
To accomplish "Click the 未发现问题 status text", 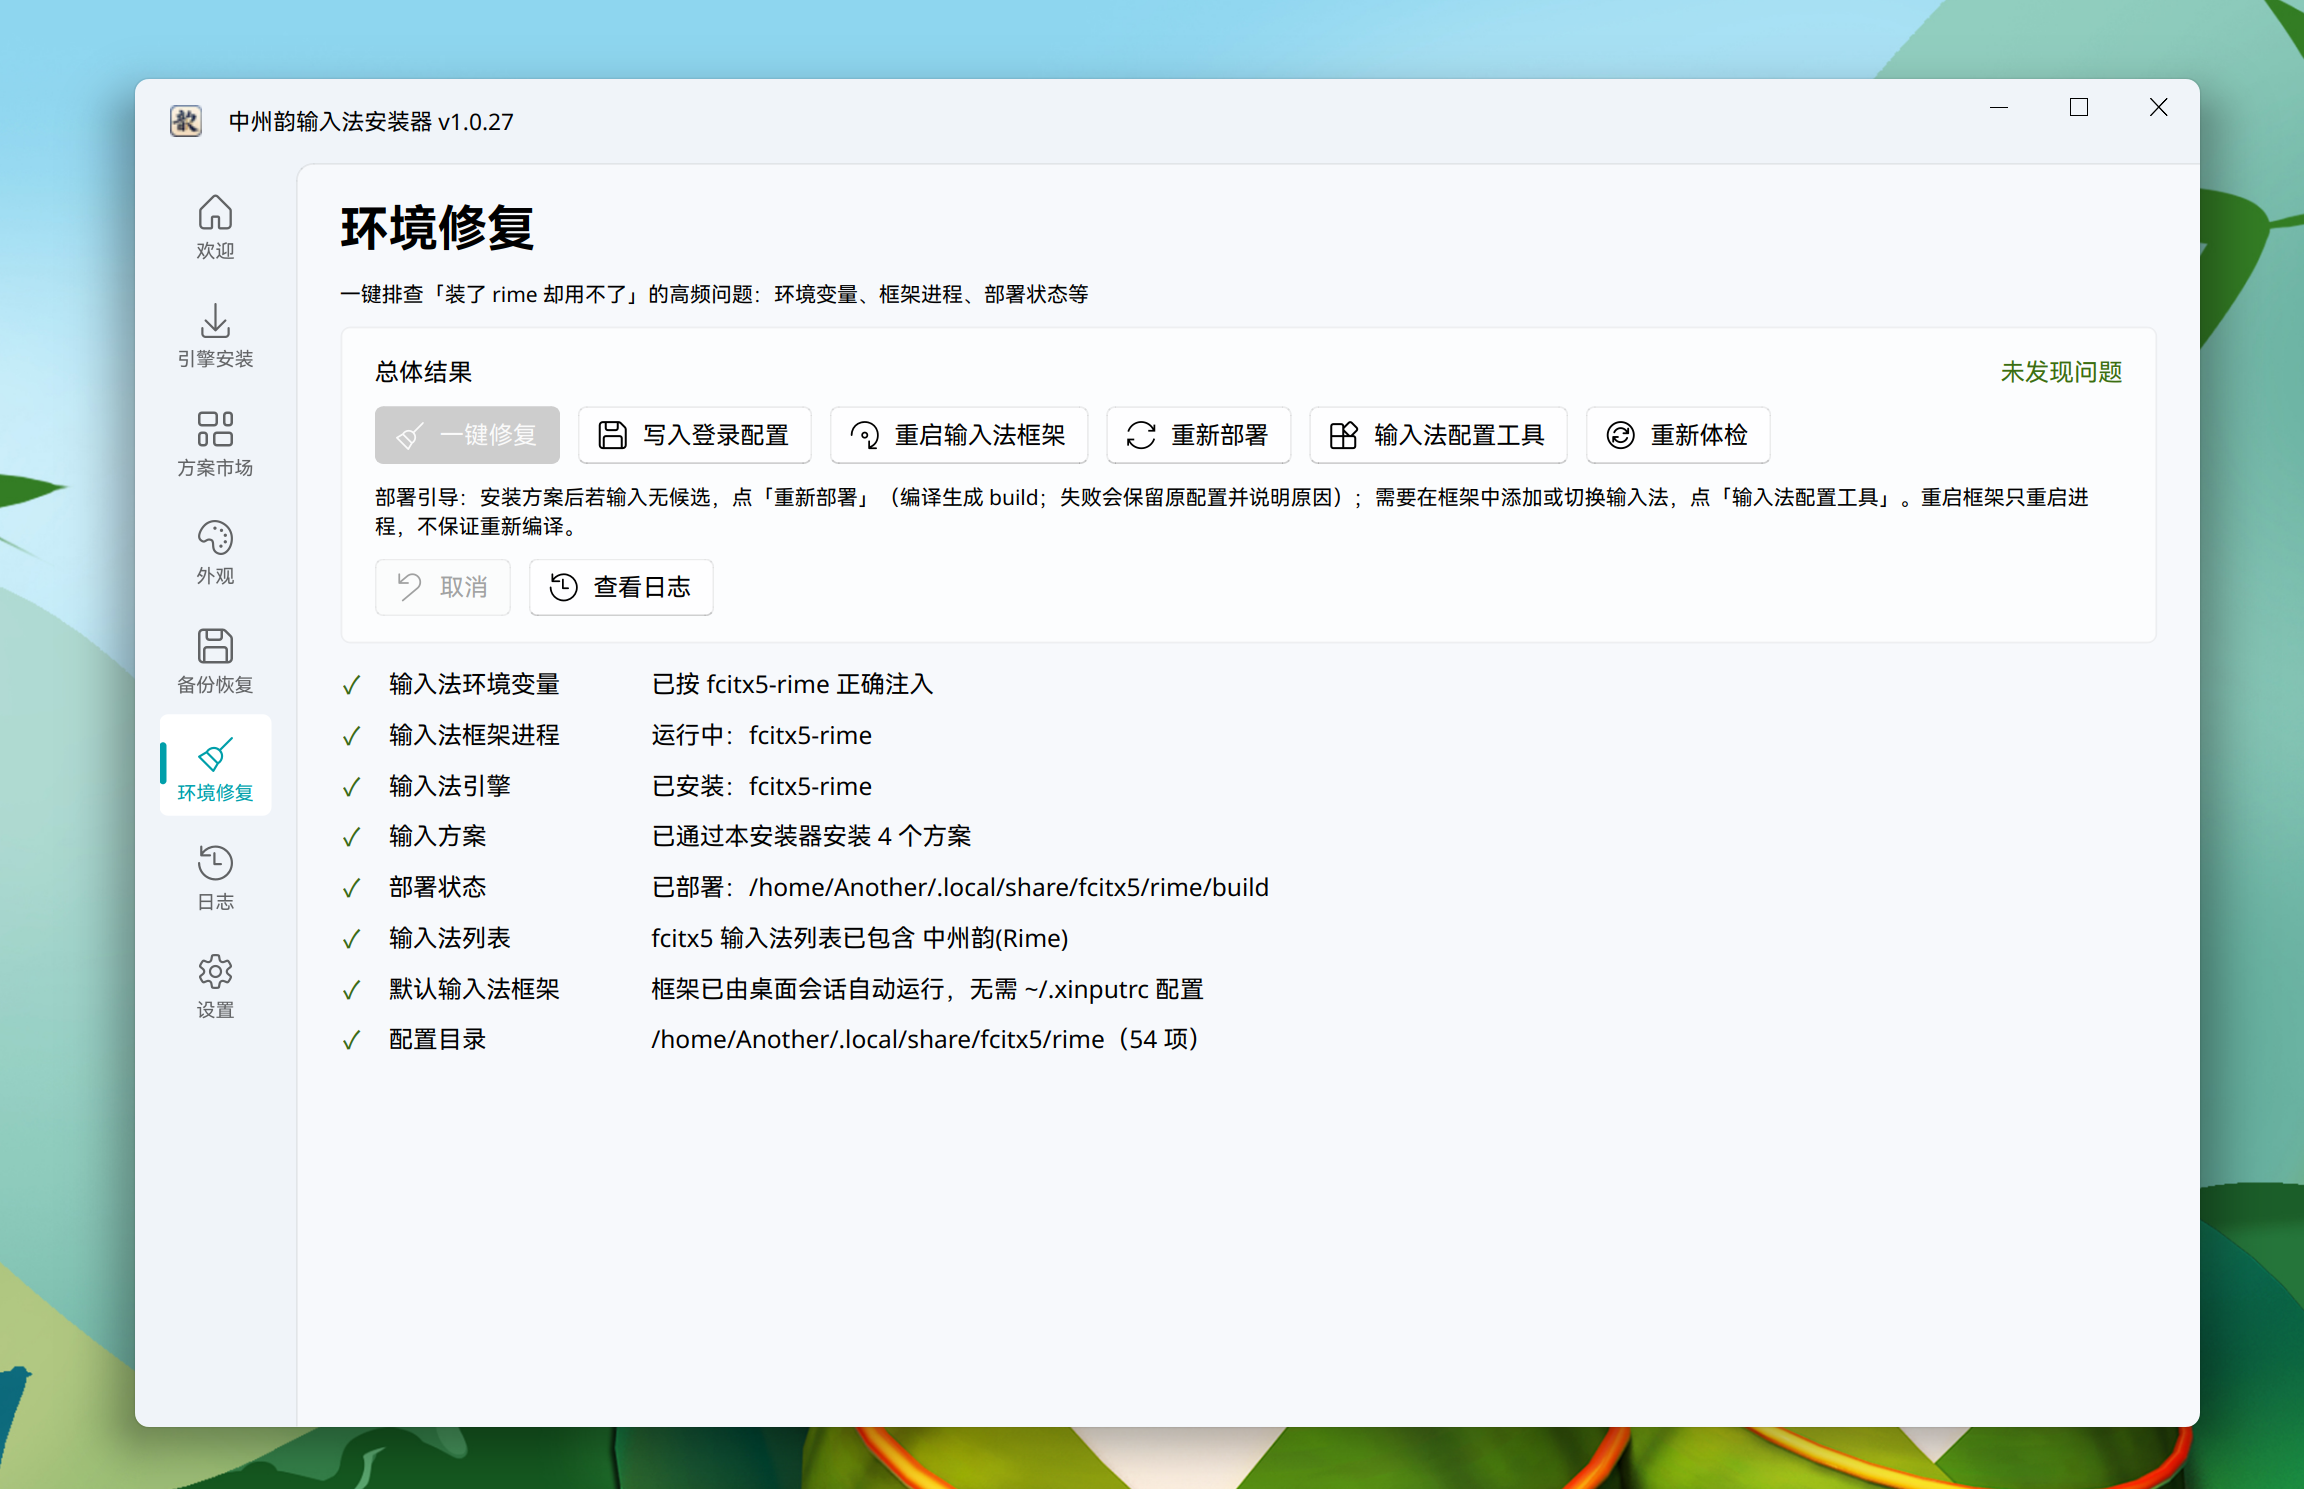I will (2061, 372).
